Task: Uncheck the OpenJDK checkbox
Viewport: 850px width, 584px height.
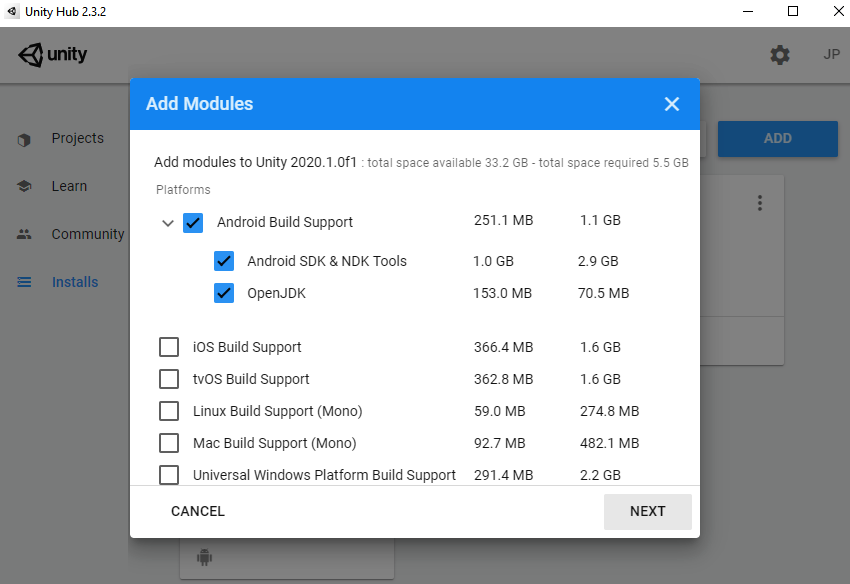Action: [224, 293]
